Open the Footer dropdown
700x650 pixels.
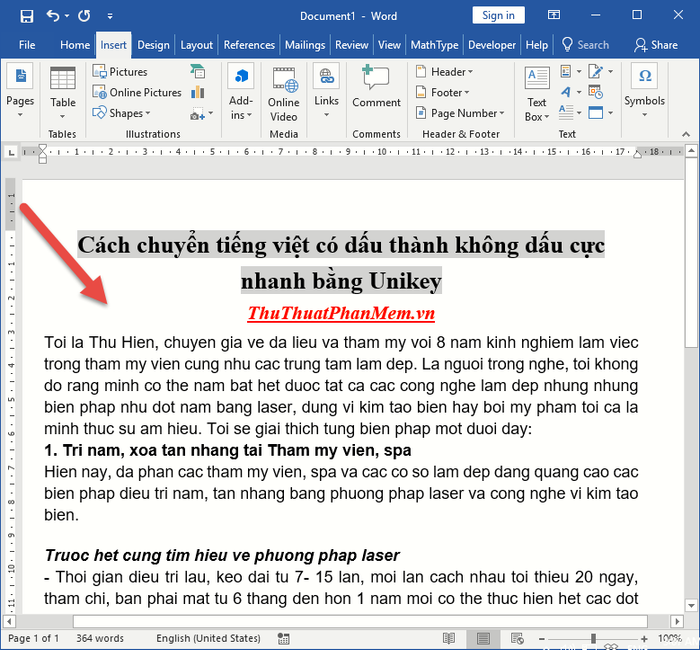click(x=442, y=92)
